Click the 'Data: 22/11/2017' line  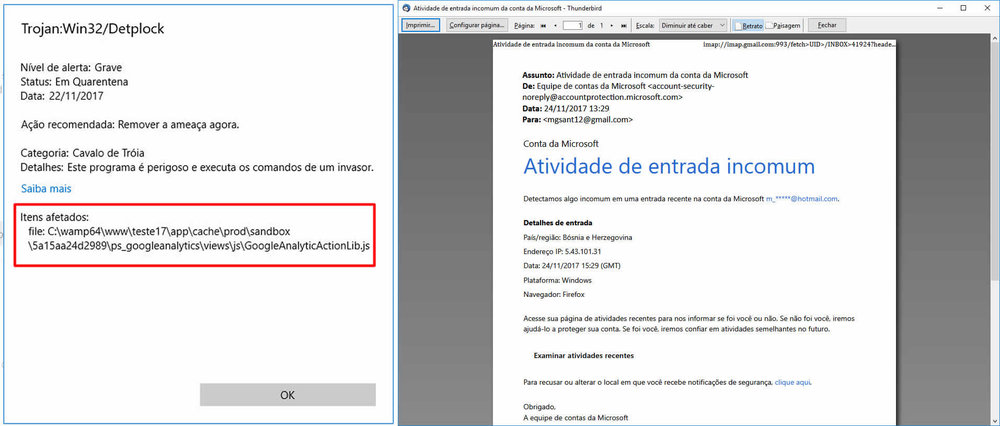(62, 96)
